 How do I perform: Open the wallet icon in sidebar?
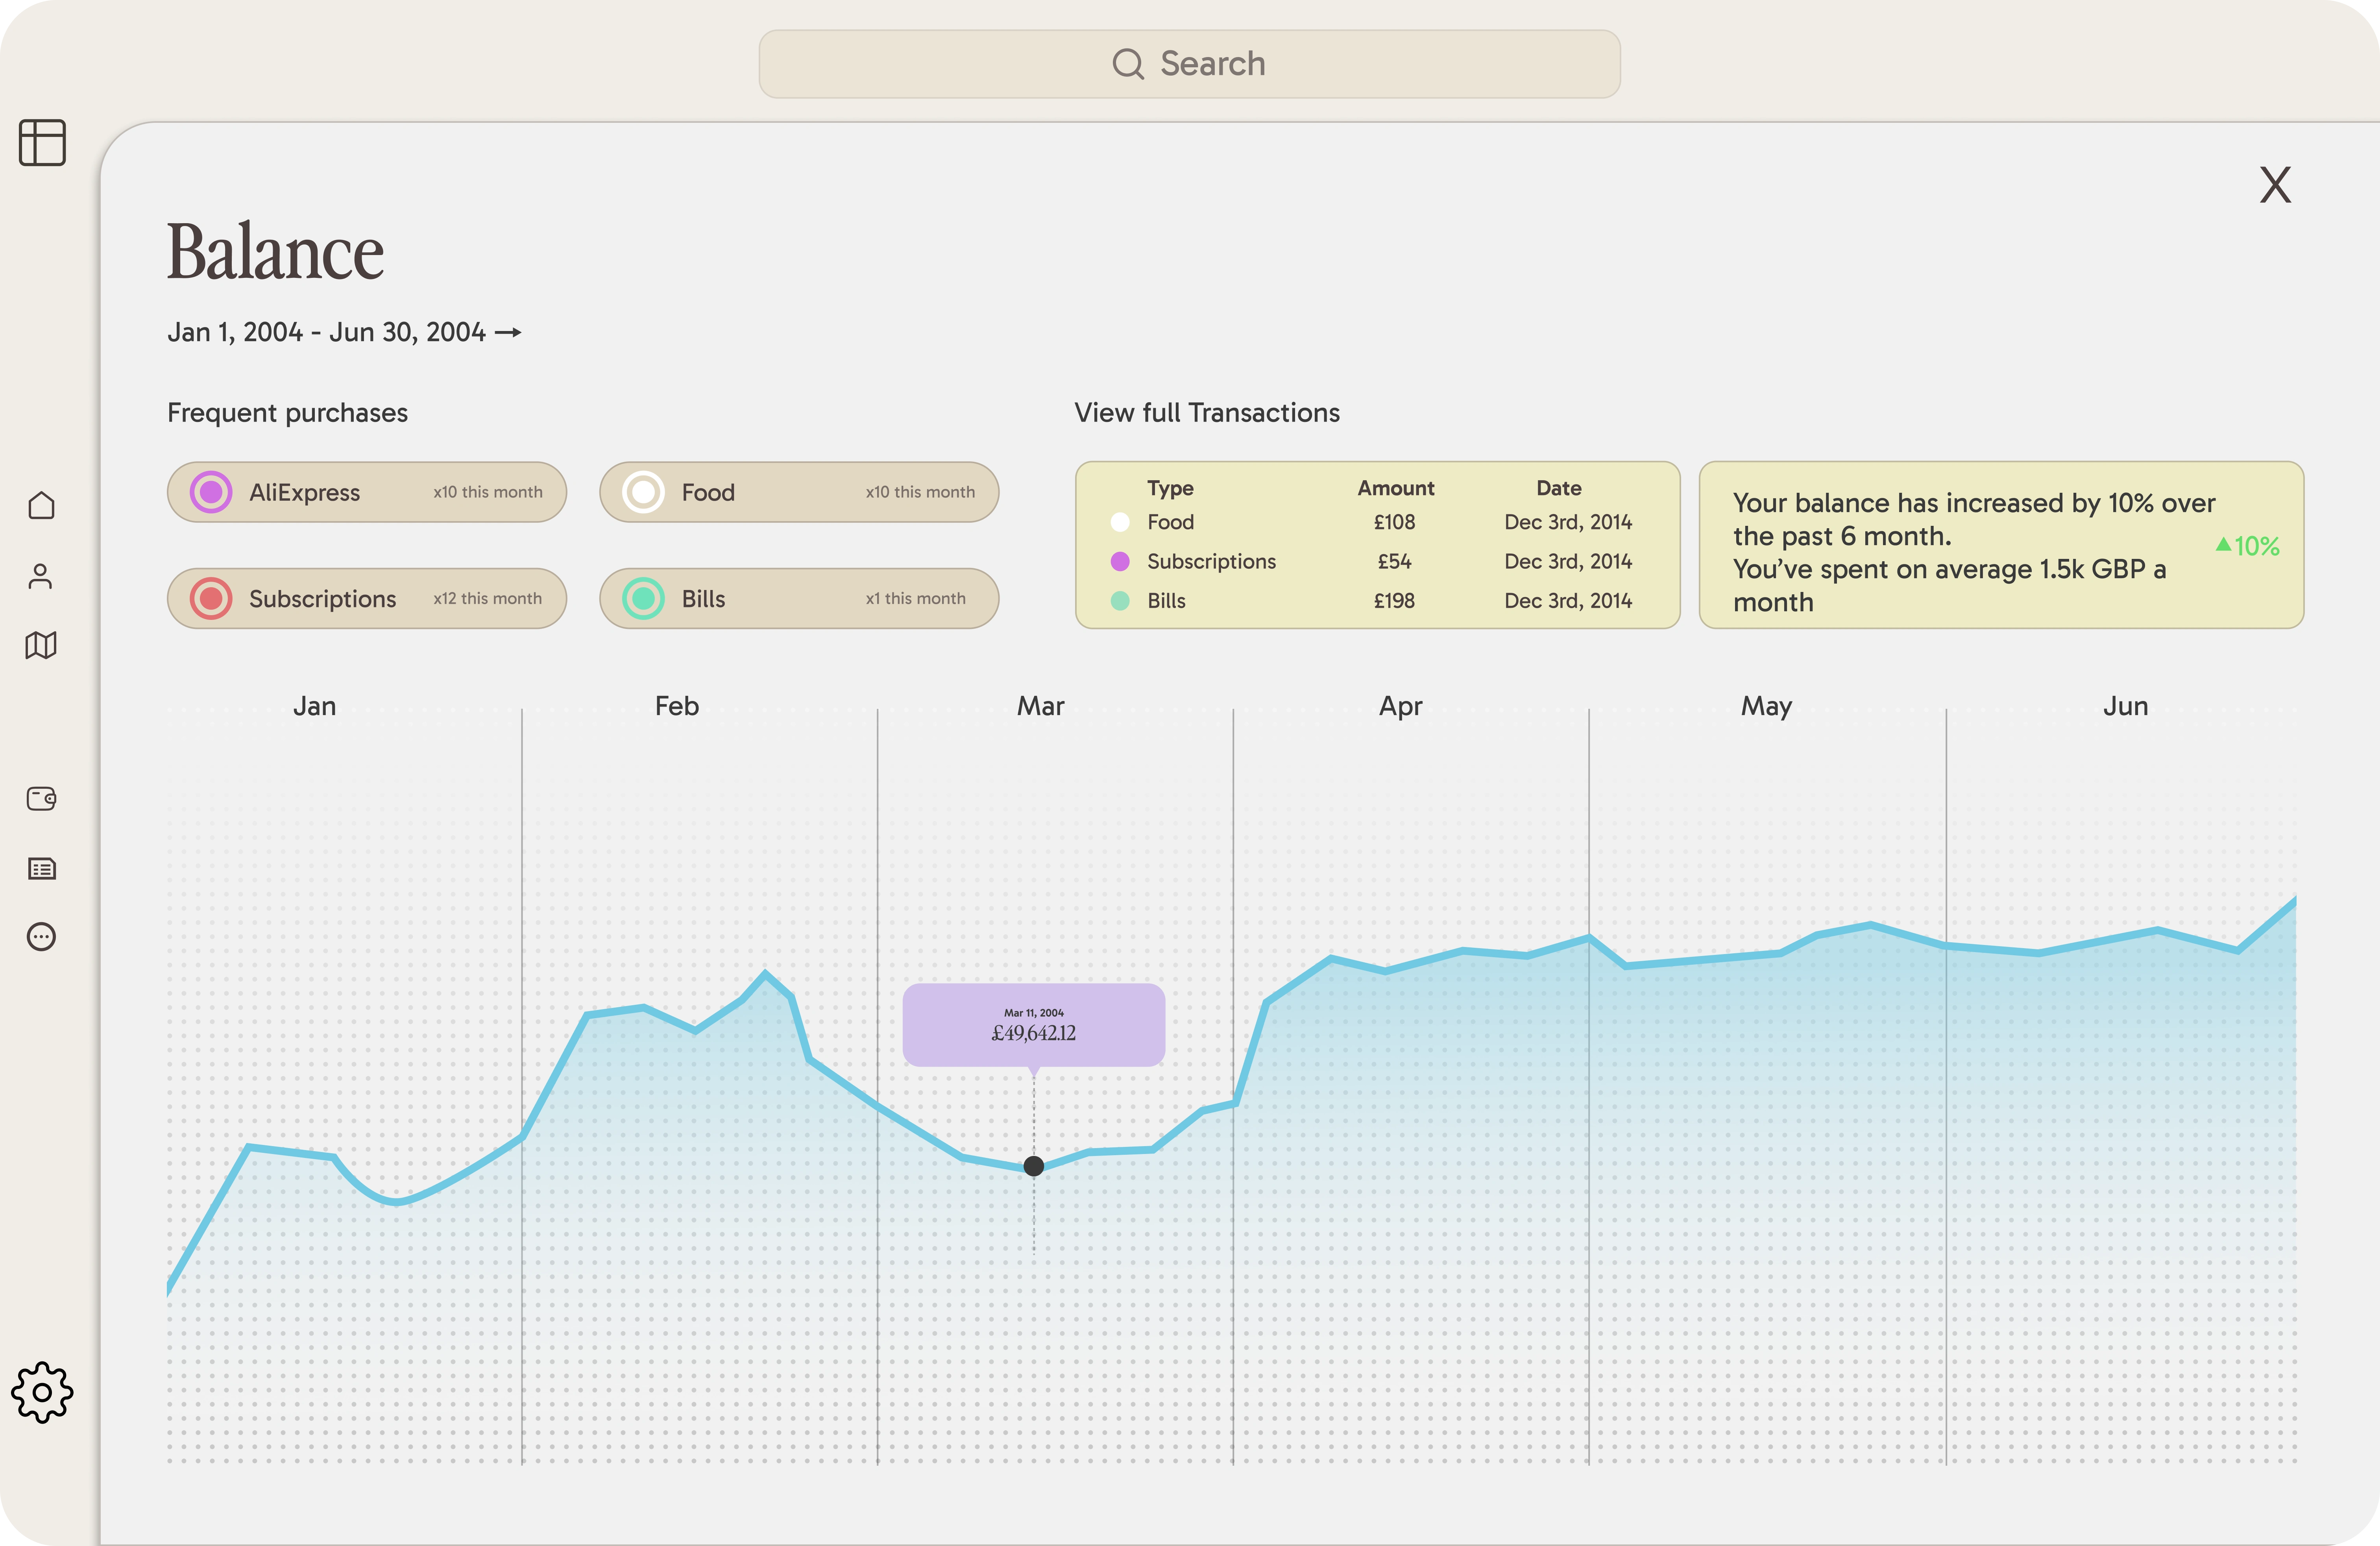pos(41,798)
